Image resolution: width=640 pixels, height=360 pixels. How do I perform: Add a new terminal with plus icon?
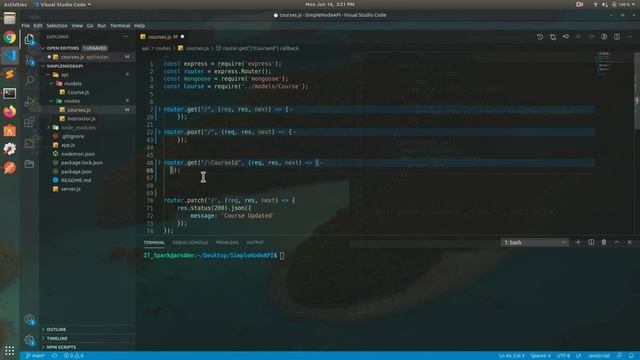point(578,242)
